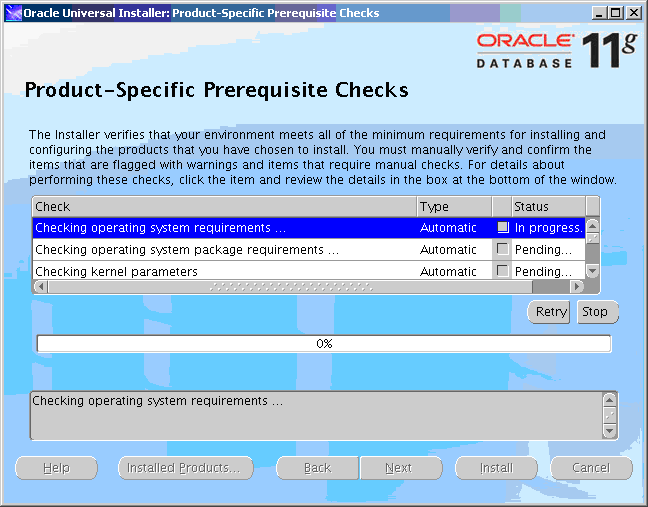Click the Oracle Database 11g logo
Screen dimensions: 648x507
555,49
